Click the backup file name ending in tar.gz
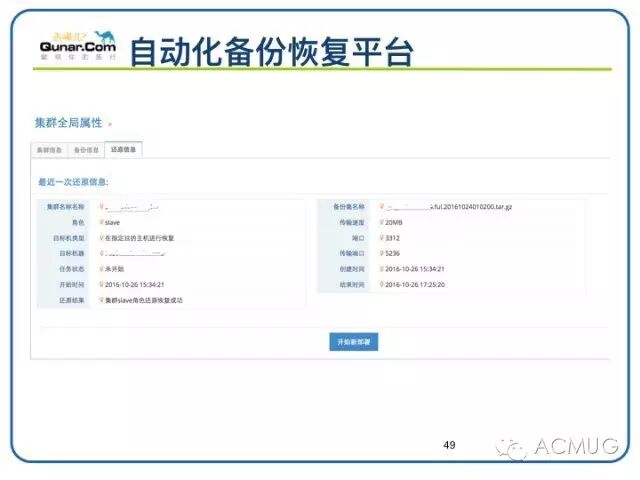This screenshot has width=640, height=480. (449, 207)
